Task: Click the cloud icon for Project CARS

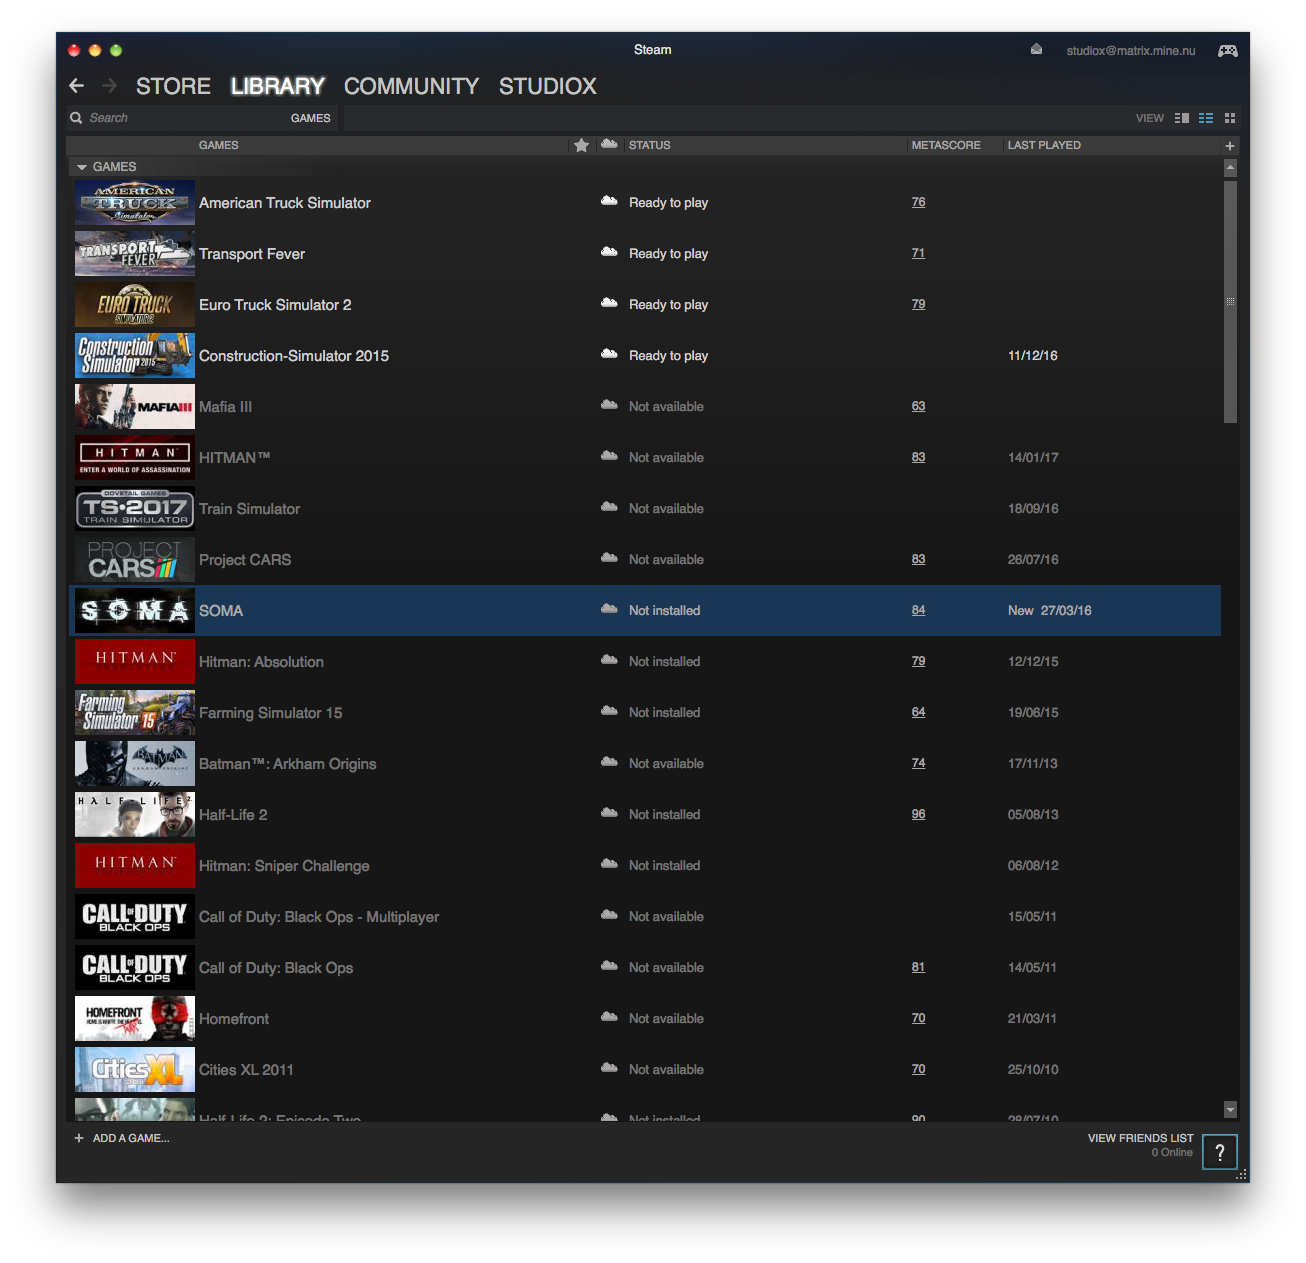Action: [609, 558]
